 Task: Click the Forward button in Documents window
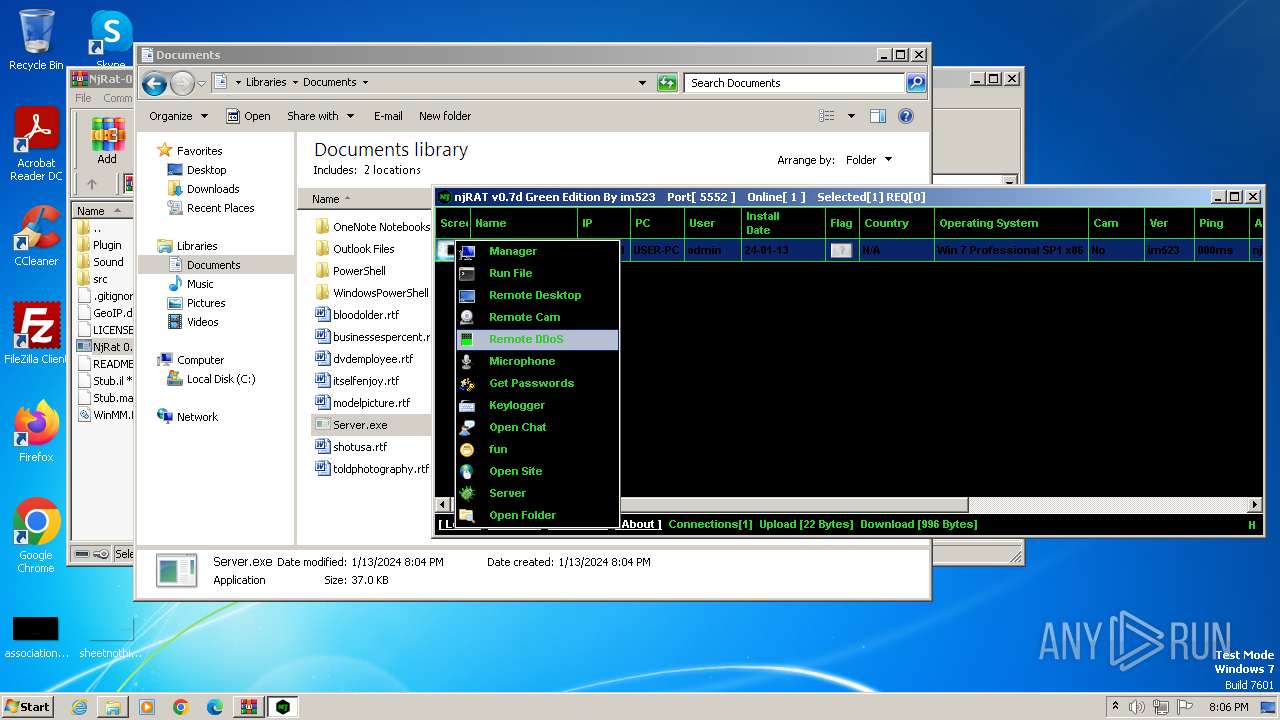point(182,83)
